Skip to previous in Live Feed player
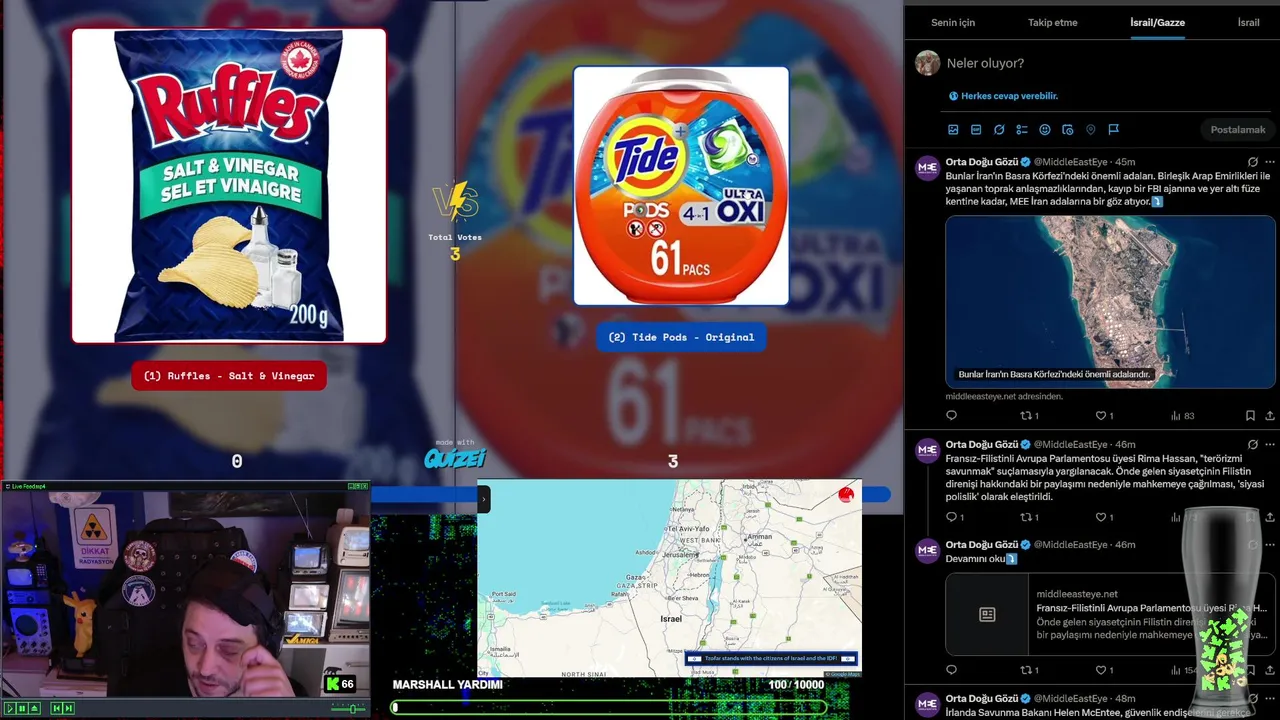The width and height of the screenshot is (1280, 720). pos(57,709)
